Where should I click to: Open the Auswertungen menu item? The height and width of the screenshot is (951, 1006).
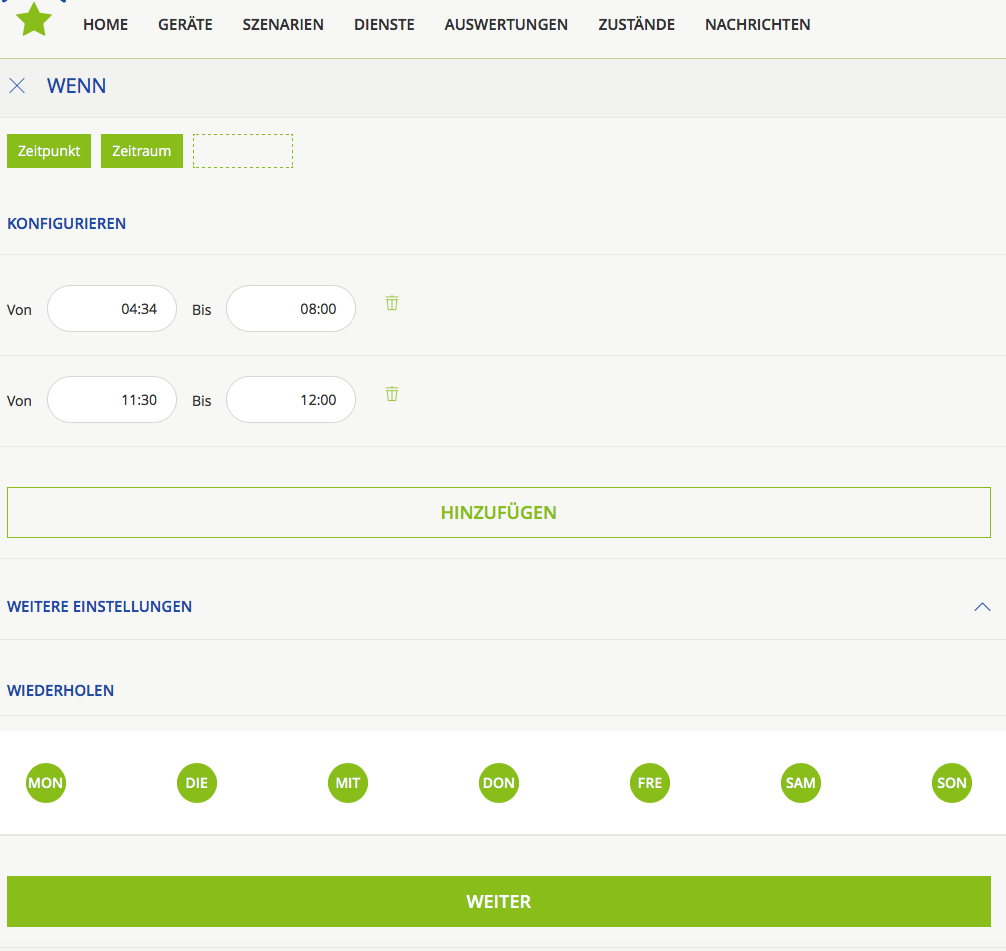506,25
